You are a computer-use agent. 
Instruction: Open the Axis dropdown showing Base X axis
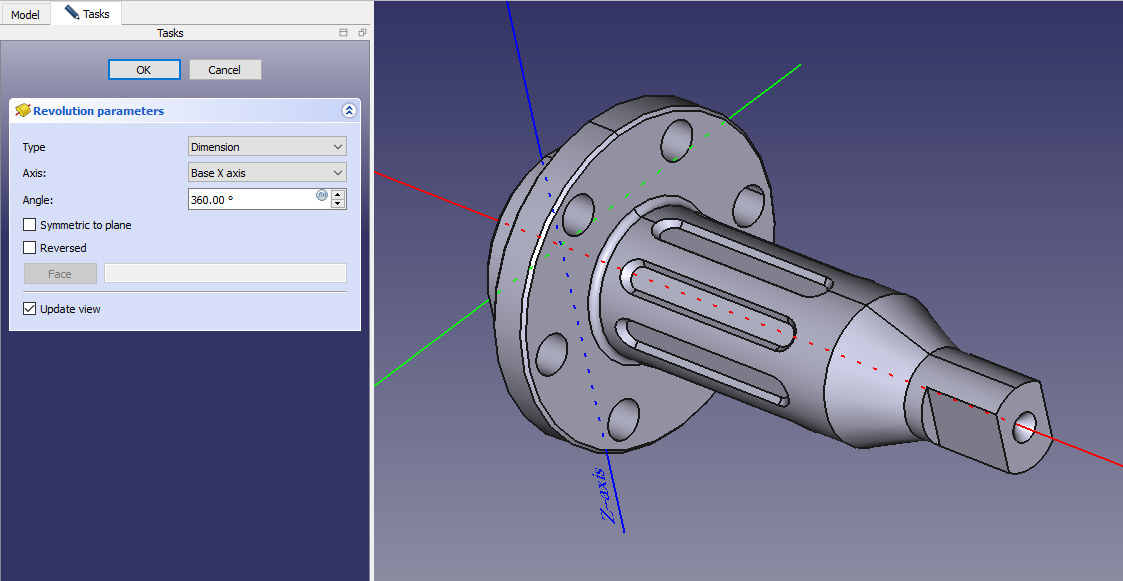(267, 173)
